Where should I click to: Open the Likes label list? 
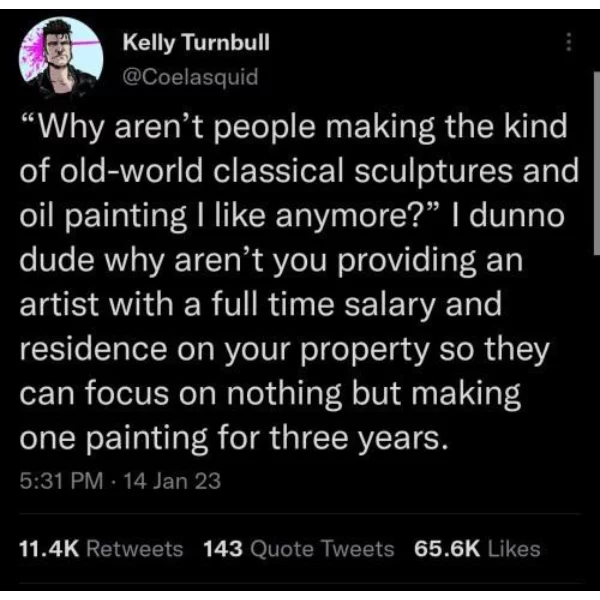(x=514, y=549)
